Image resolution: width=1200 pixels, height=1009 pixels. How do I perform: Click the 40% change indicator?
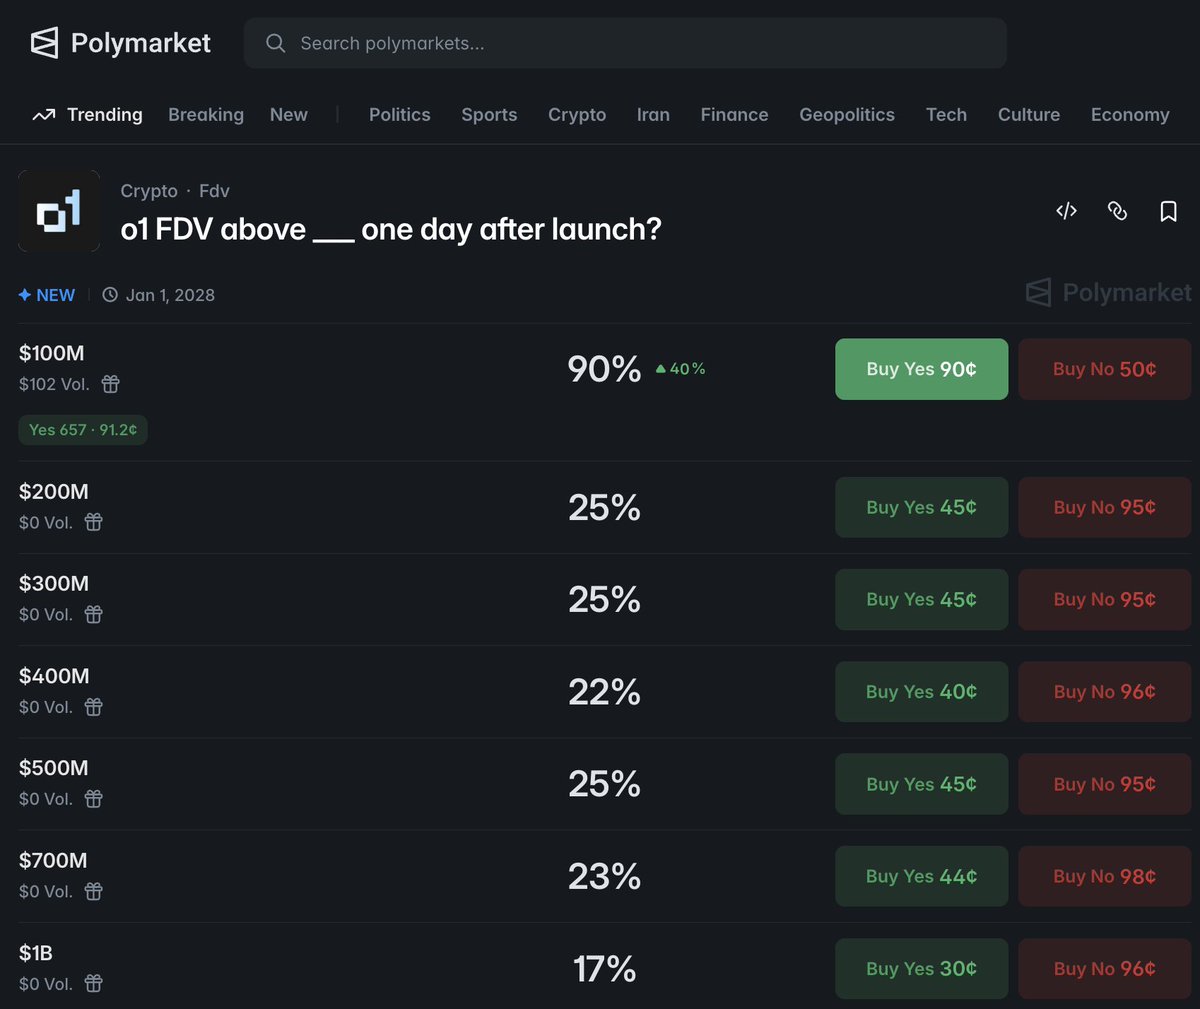pos(681,369)
